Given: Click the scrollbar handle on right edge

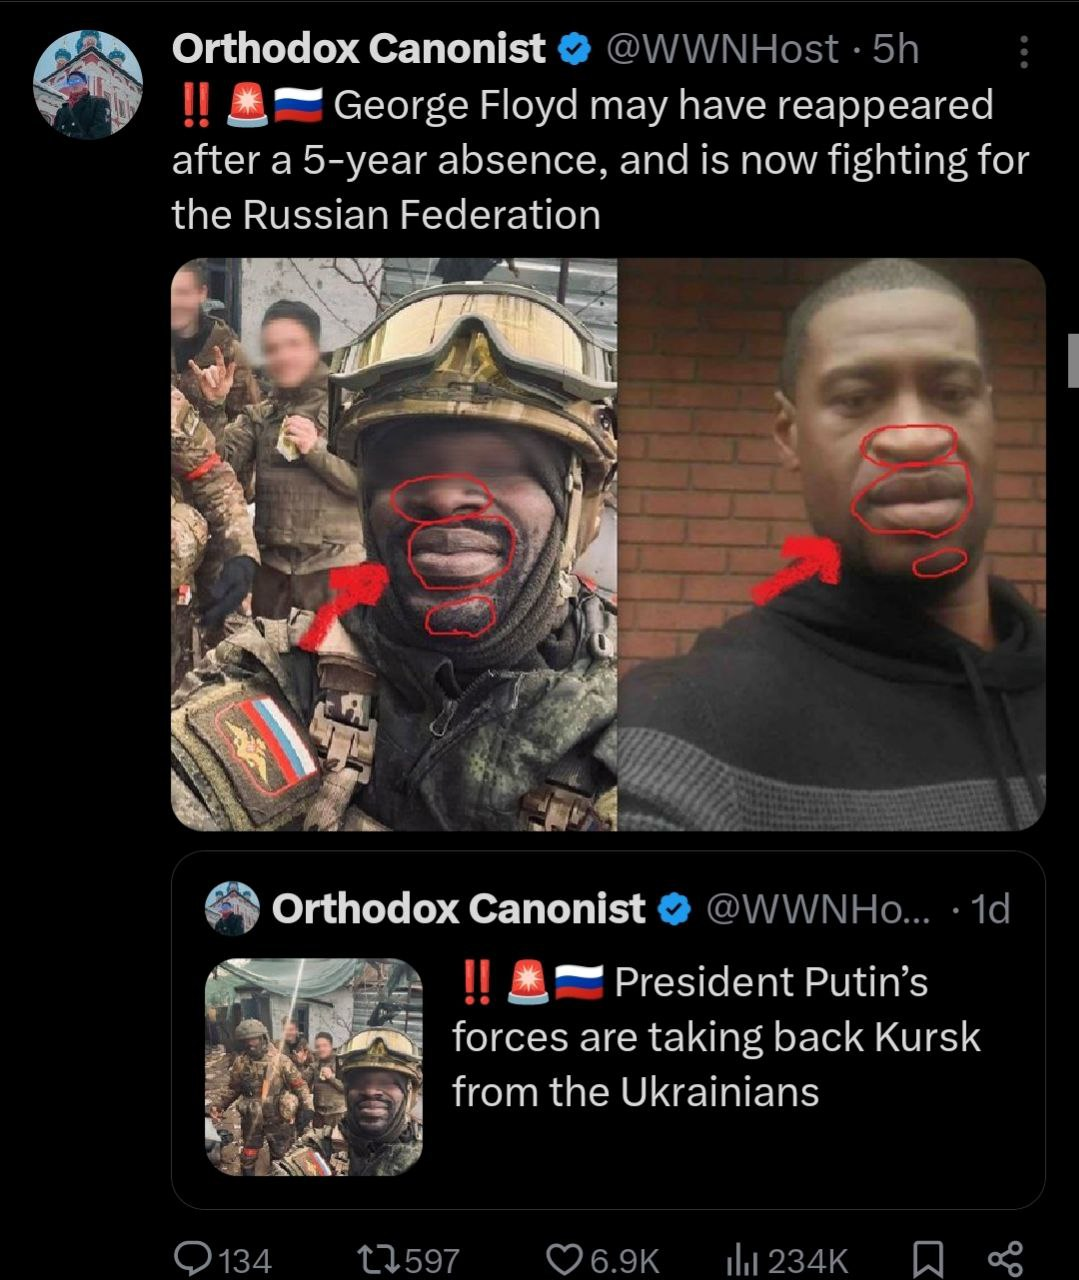Looking at the screenshot, I should click(1073, 360).
